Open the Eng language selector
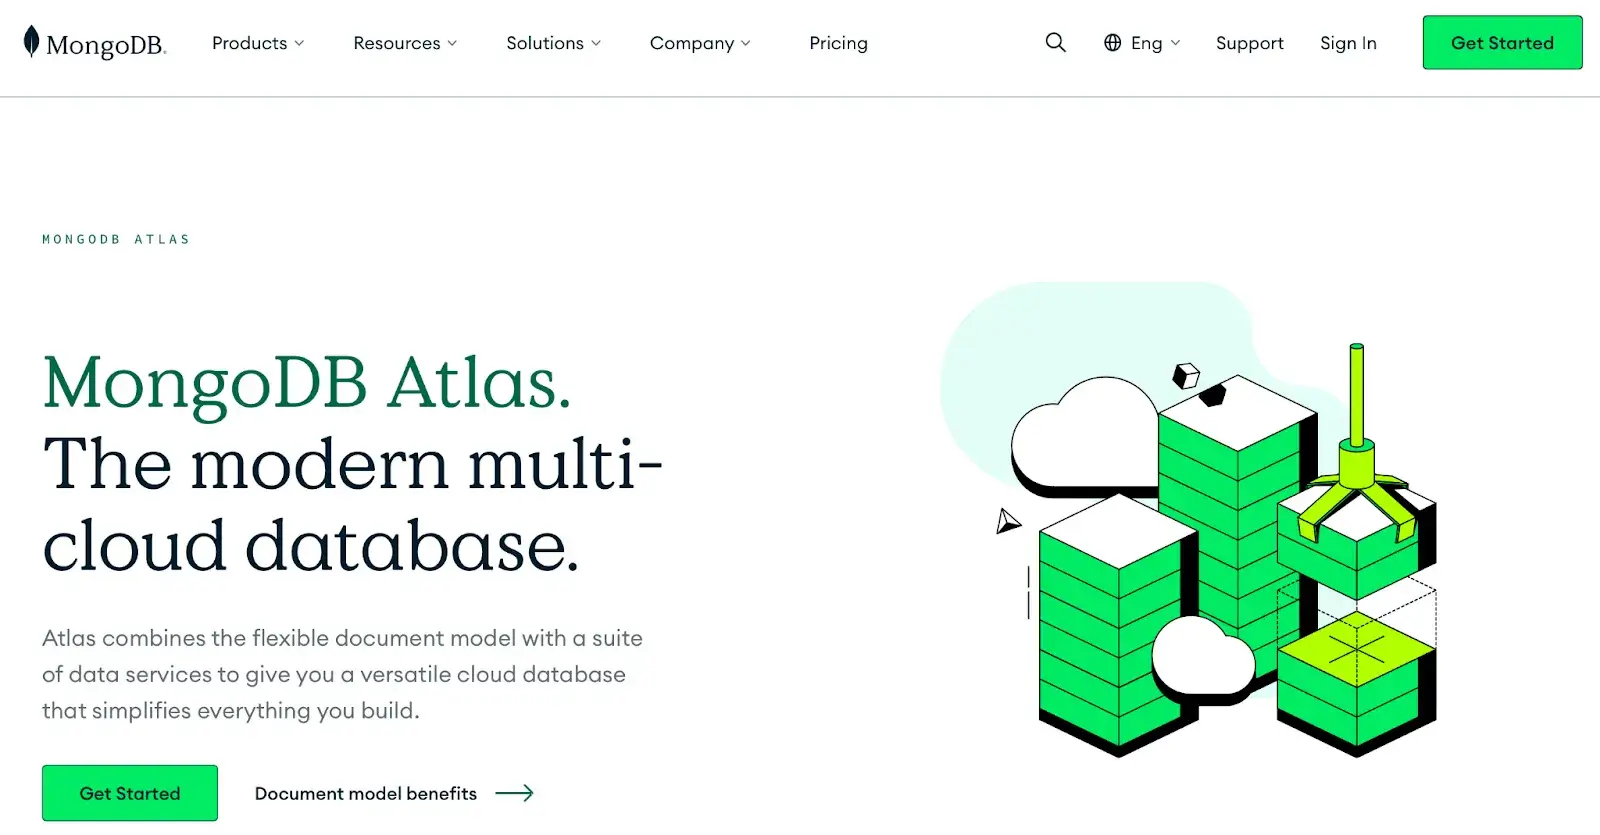Image resolution: width=1600 pixels, height=835 pixels. [x=1142, y=43]
